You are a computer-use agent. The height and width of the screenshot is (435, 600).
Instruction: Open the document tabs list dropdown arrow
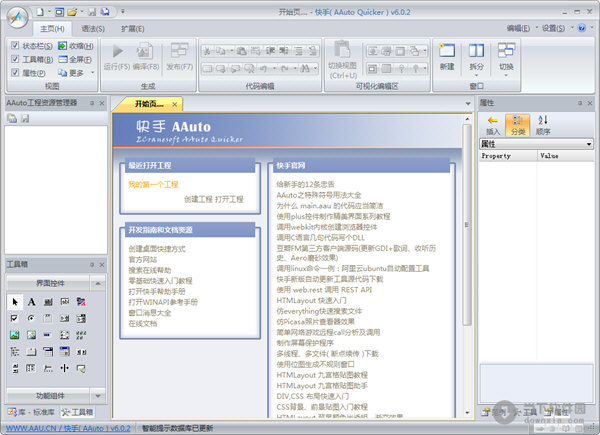[468, 104]
